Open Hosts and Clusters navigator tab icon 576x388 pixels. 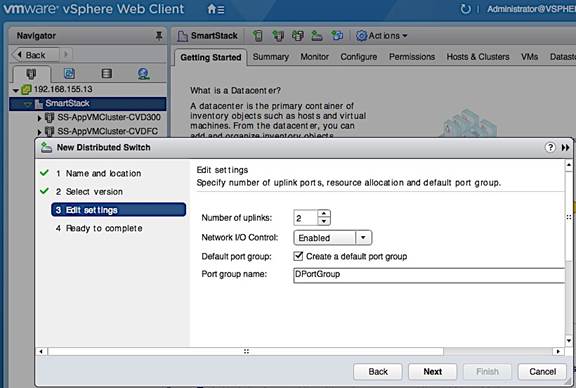click(32, 74)
